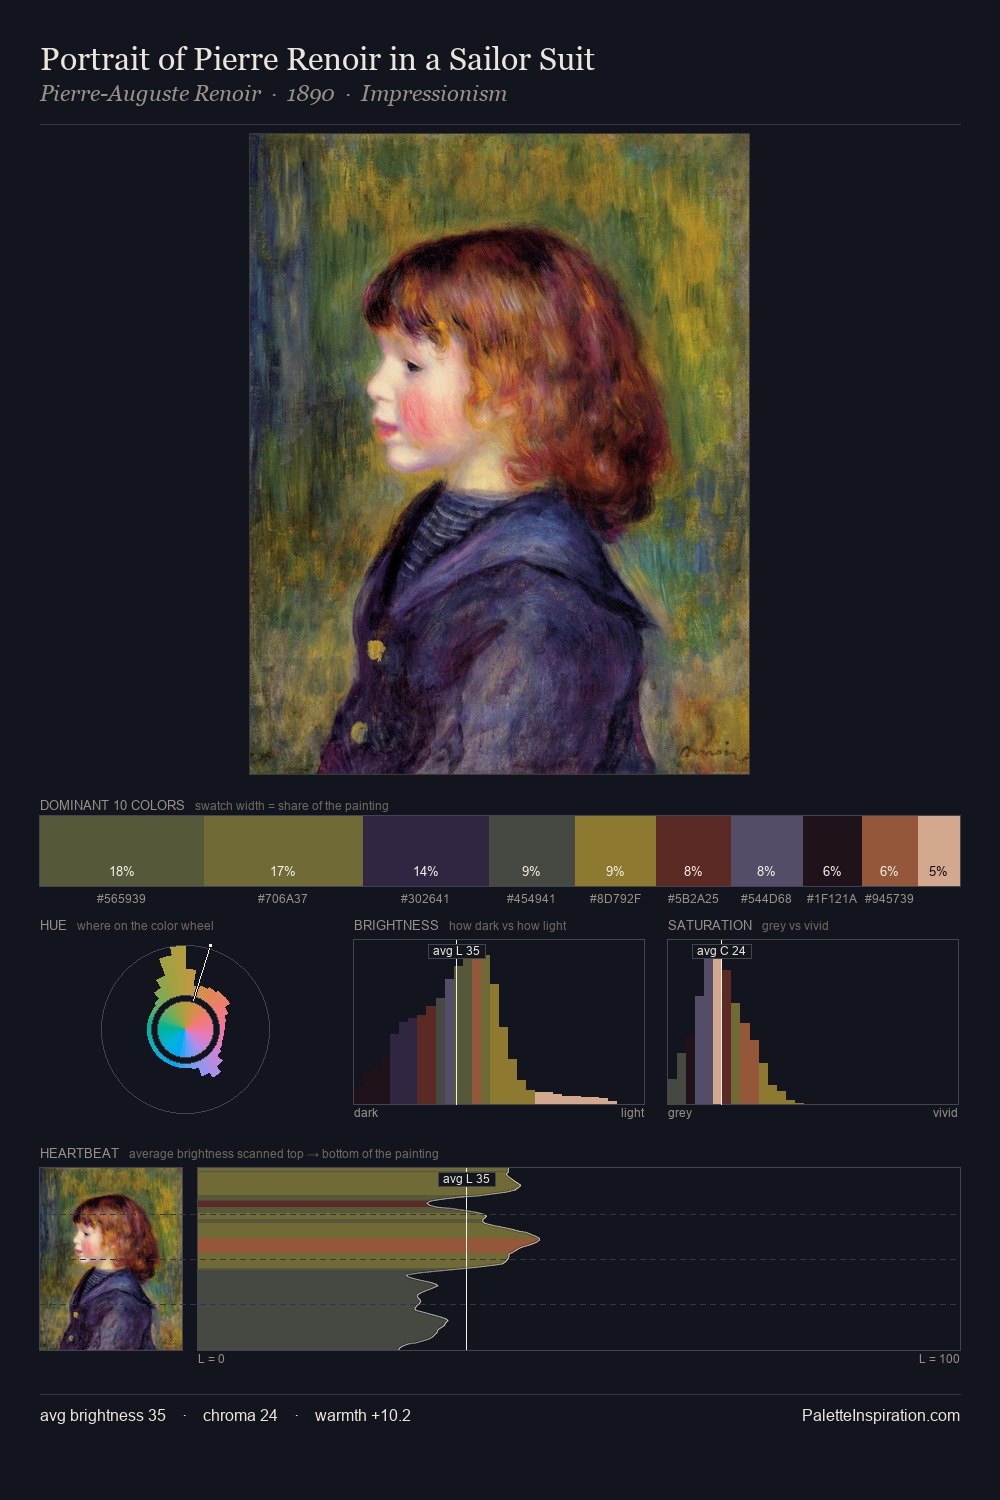Image resolution: width=1000 pixels, height=1500 pixels.
Task: Click the 'avg L 35' label in Brightness
Action: coord(456,951)
